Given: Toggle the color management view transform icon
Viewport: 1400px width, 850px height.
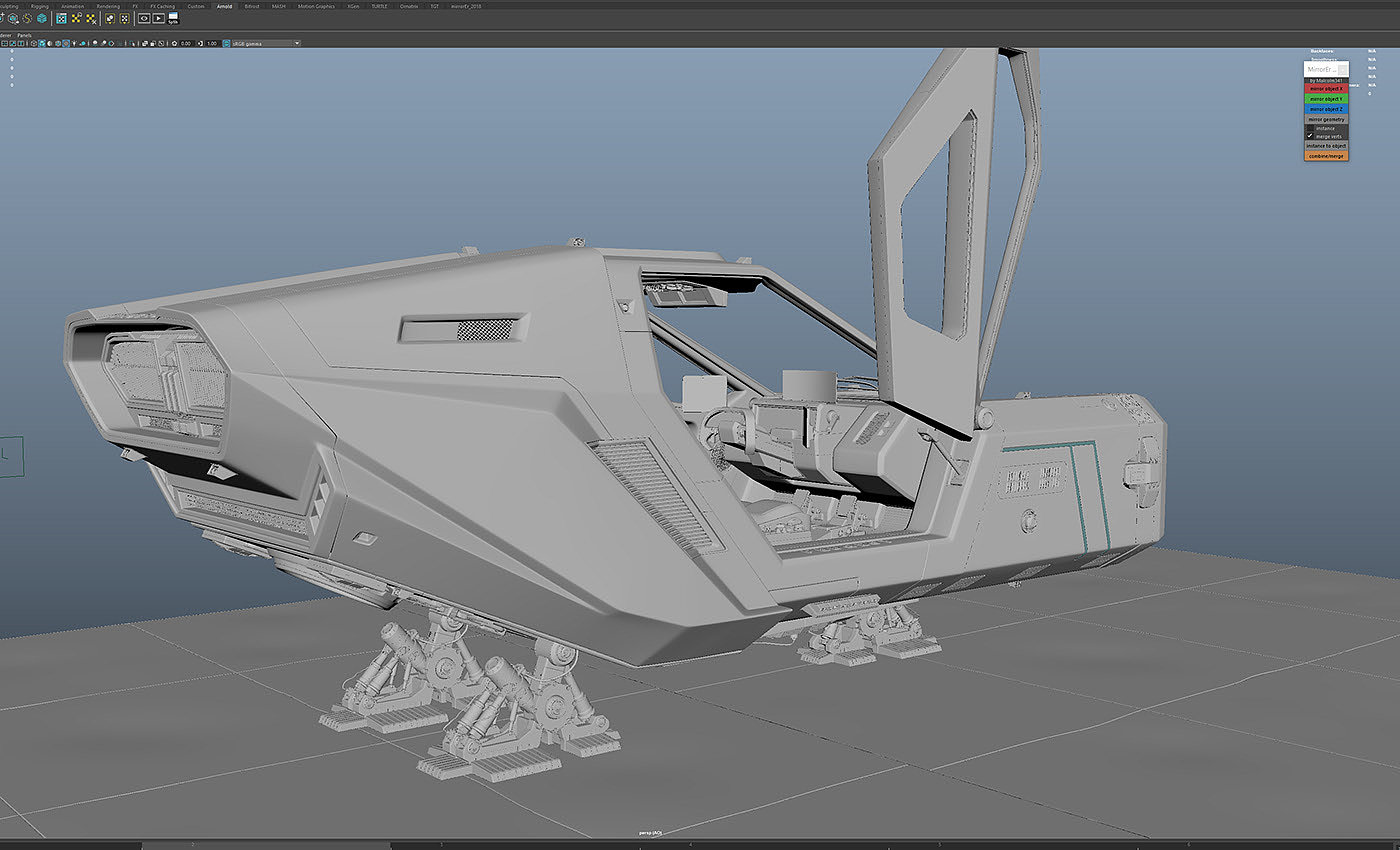Looking at the screenshot, I should [226, 43].
